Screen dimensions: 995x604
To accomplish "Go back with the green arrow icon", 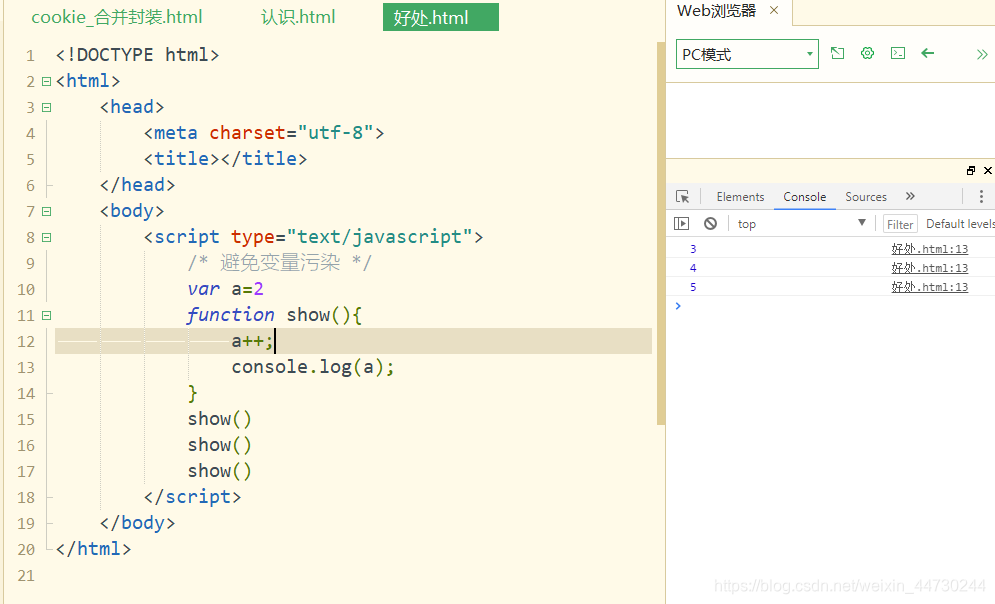I will pyautogui.click(x=928, y=53).
